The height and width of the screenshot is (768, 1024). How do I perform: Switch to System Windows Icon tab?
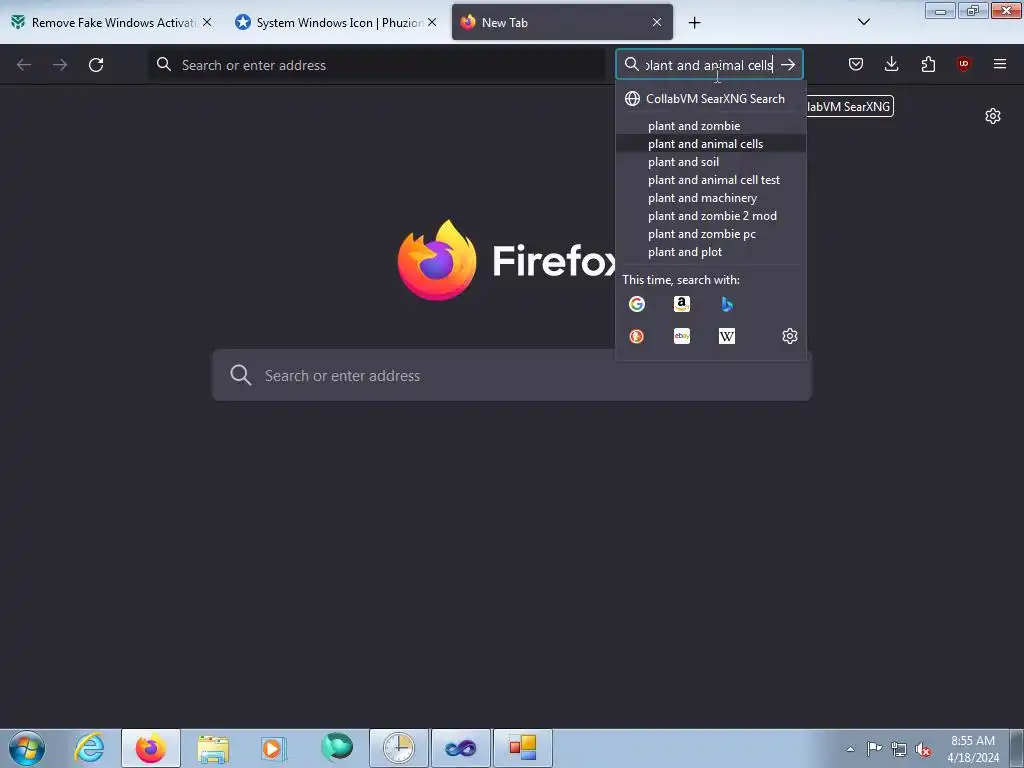click(340, 23)
